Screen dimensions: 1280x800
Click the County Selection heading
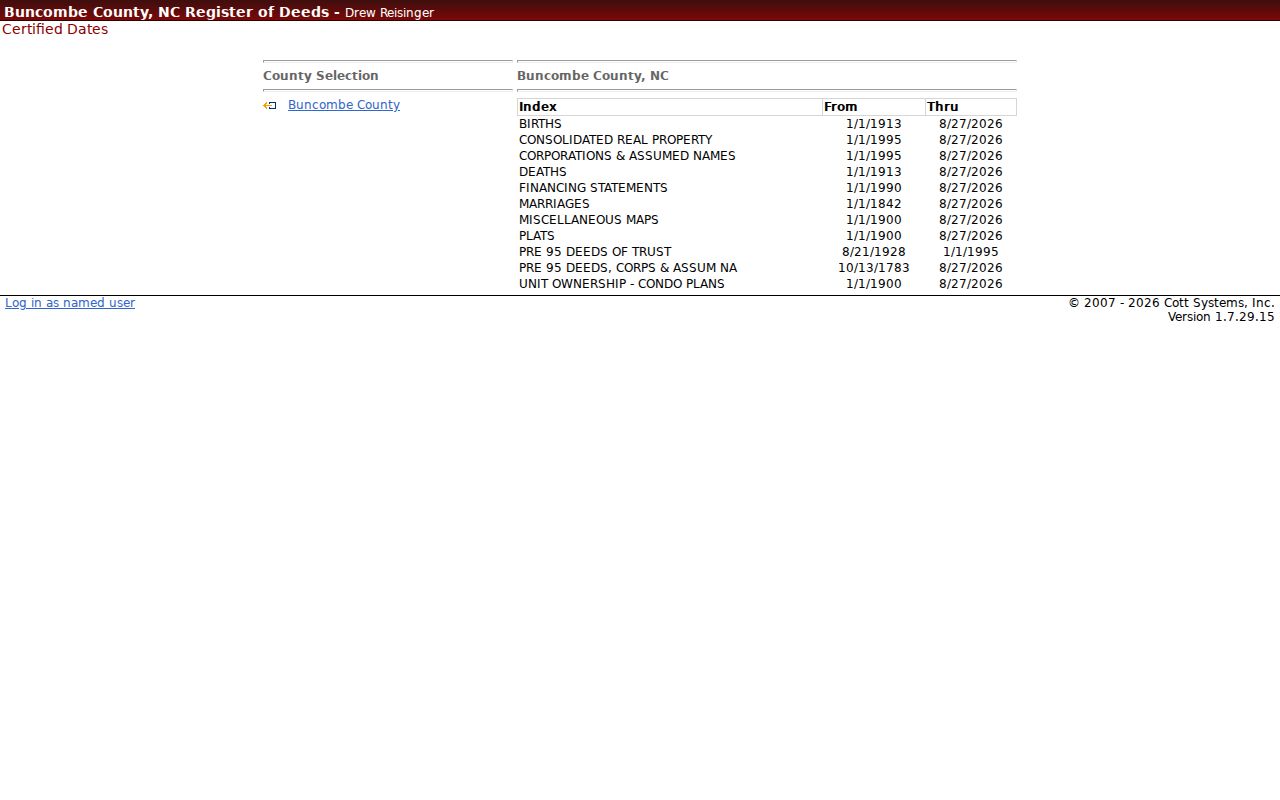[321, 76]
